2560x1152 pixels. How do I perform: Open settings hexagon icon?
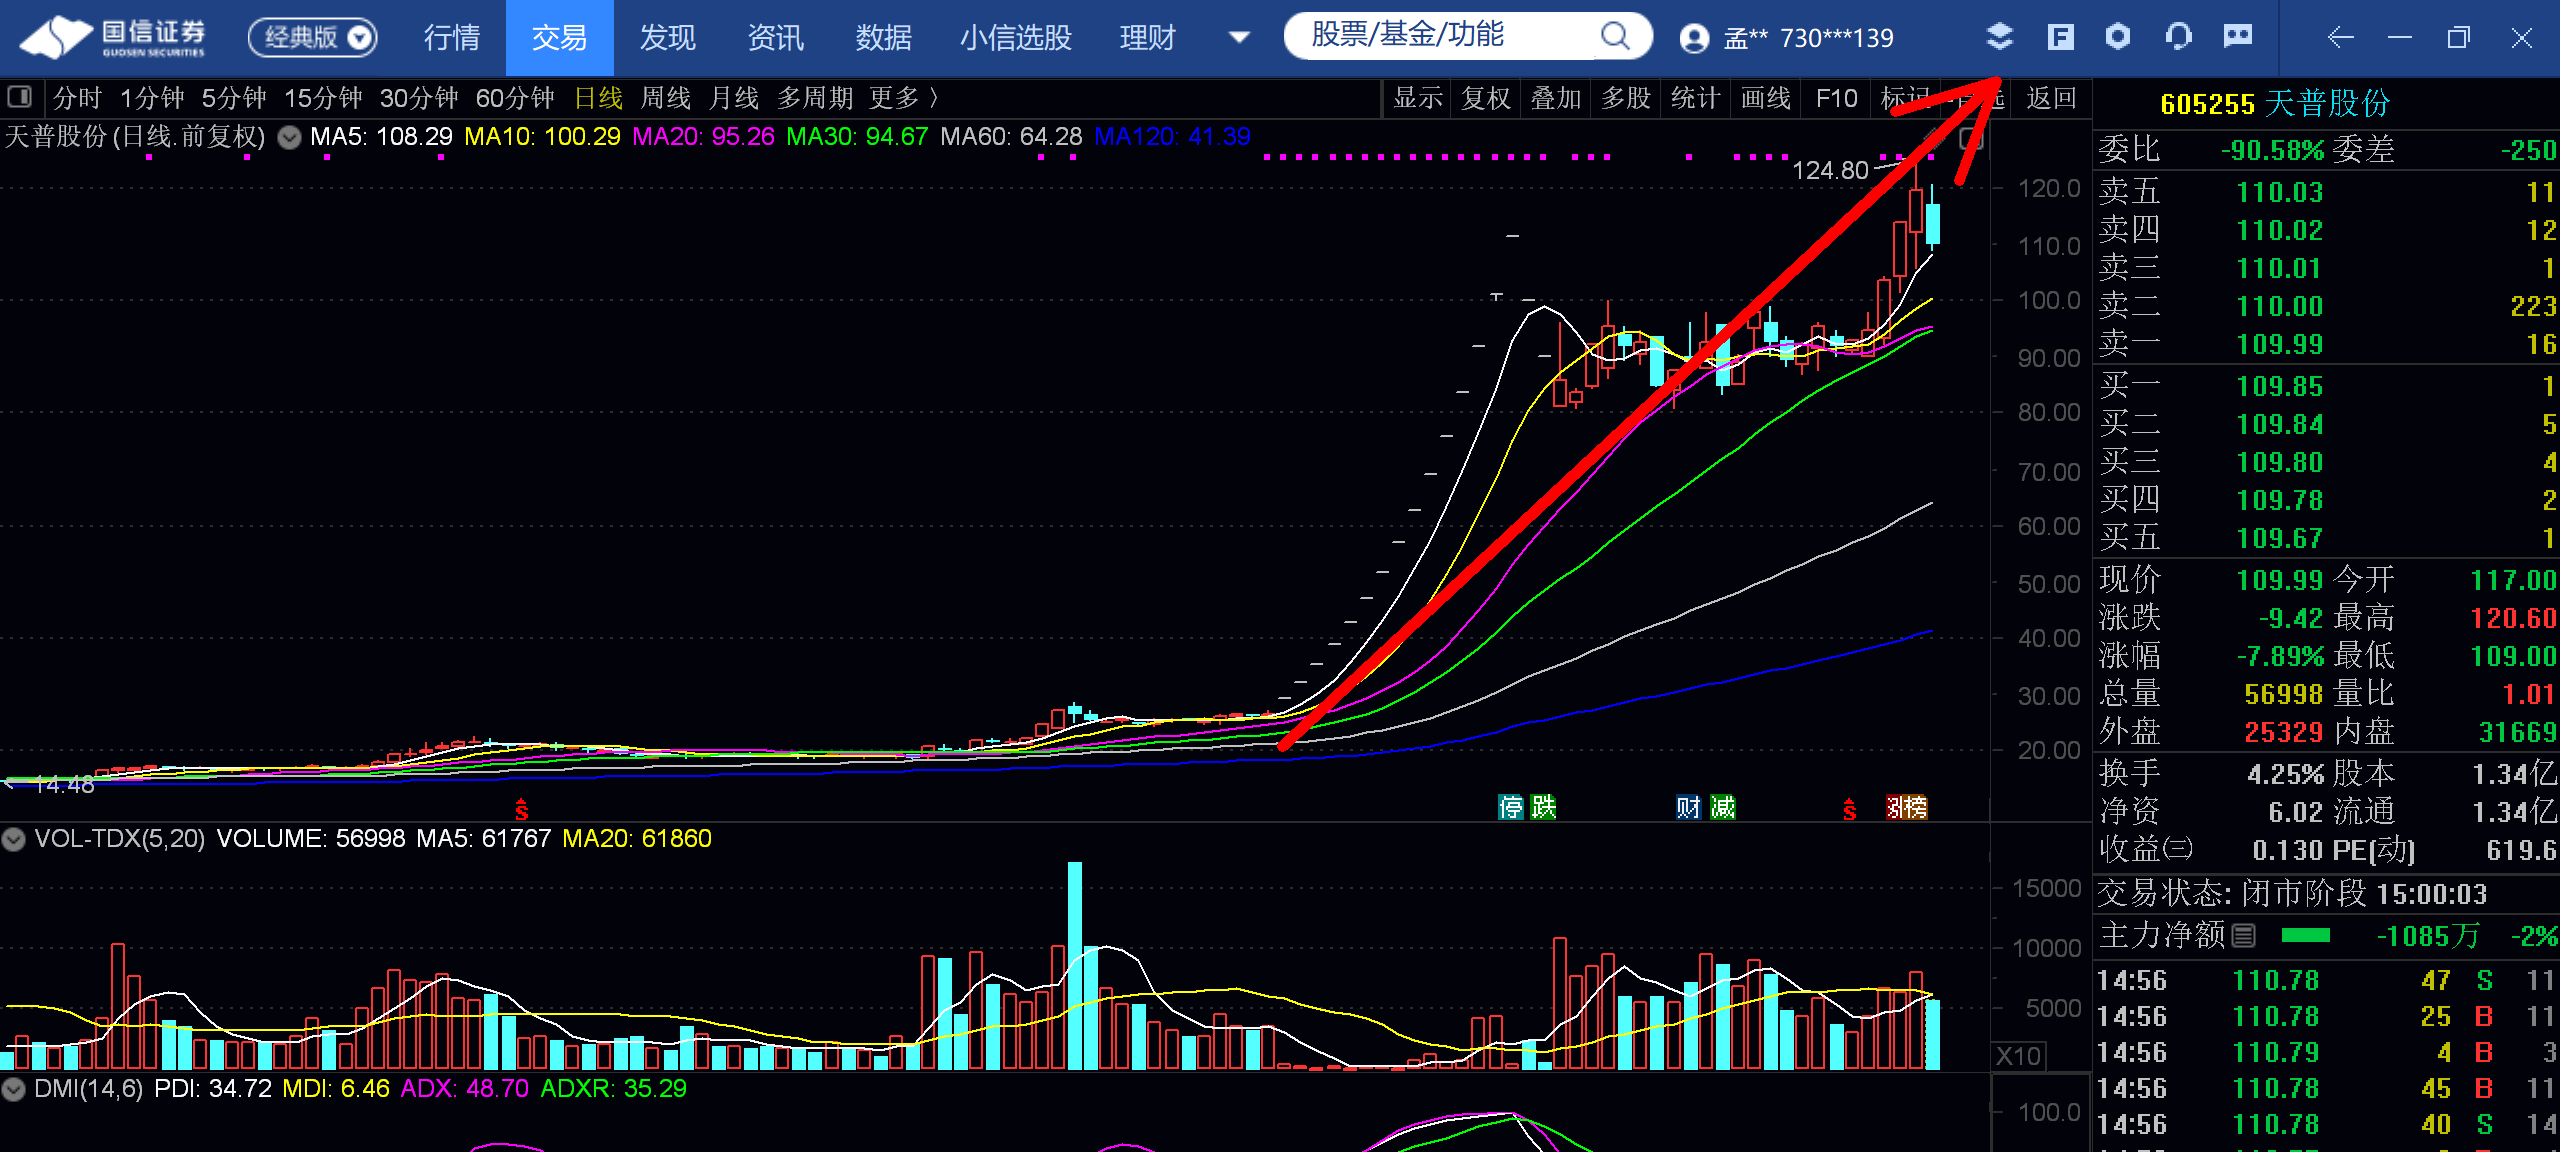click(2118, 37)
